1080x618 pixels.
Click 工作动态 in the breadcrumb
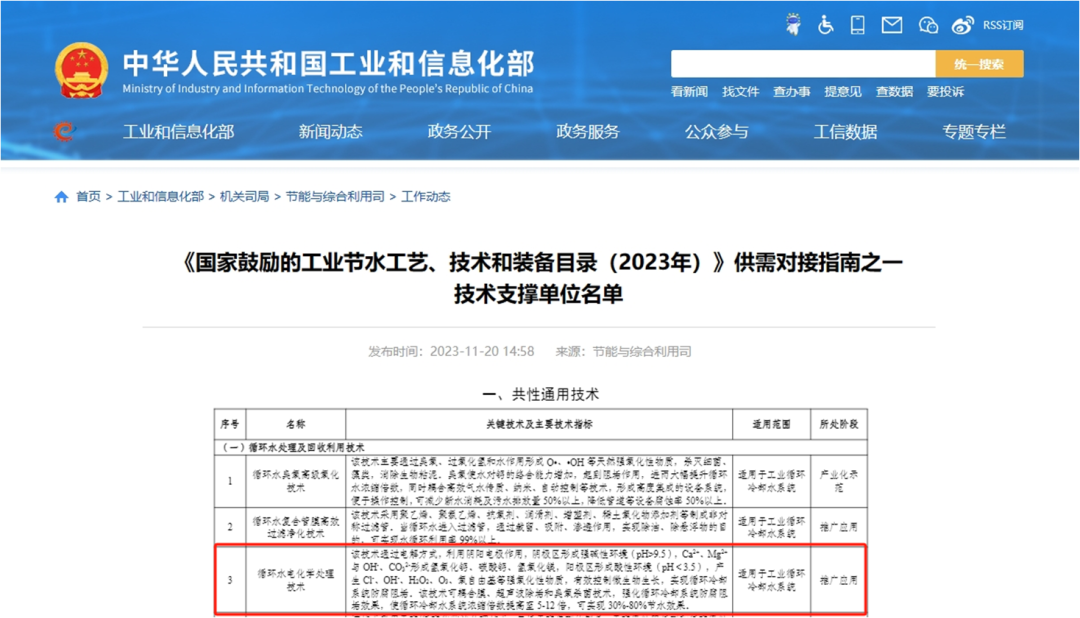coord(426,197)
